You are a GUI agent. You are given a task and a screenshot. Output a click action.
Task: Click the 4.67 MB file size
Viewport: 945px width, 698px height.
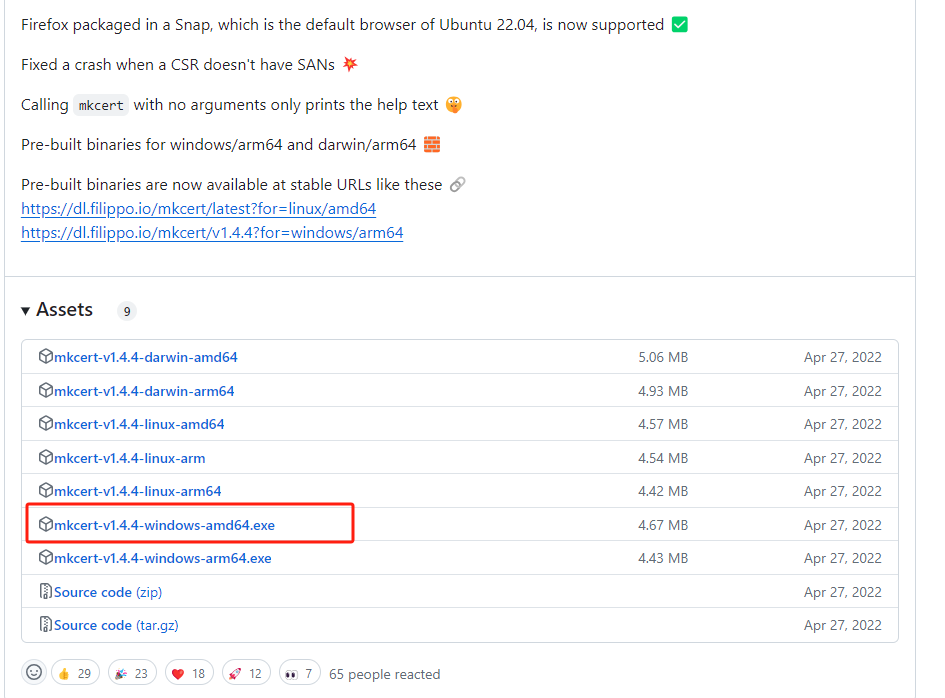coord(663,525)
